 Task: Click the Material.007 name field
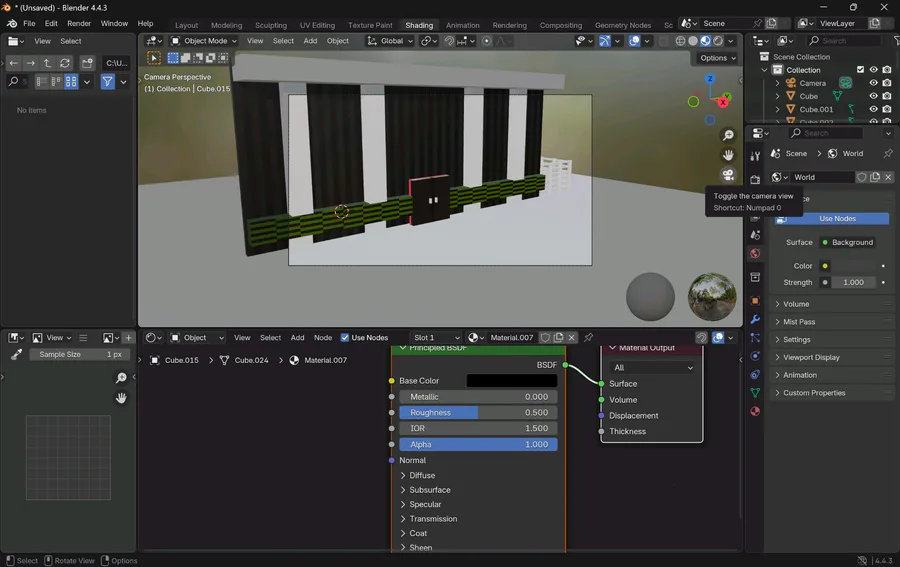(x=512, y=337)
